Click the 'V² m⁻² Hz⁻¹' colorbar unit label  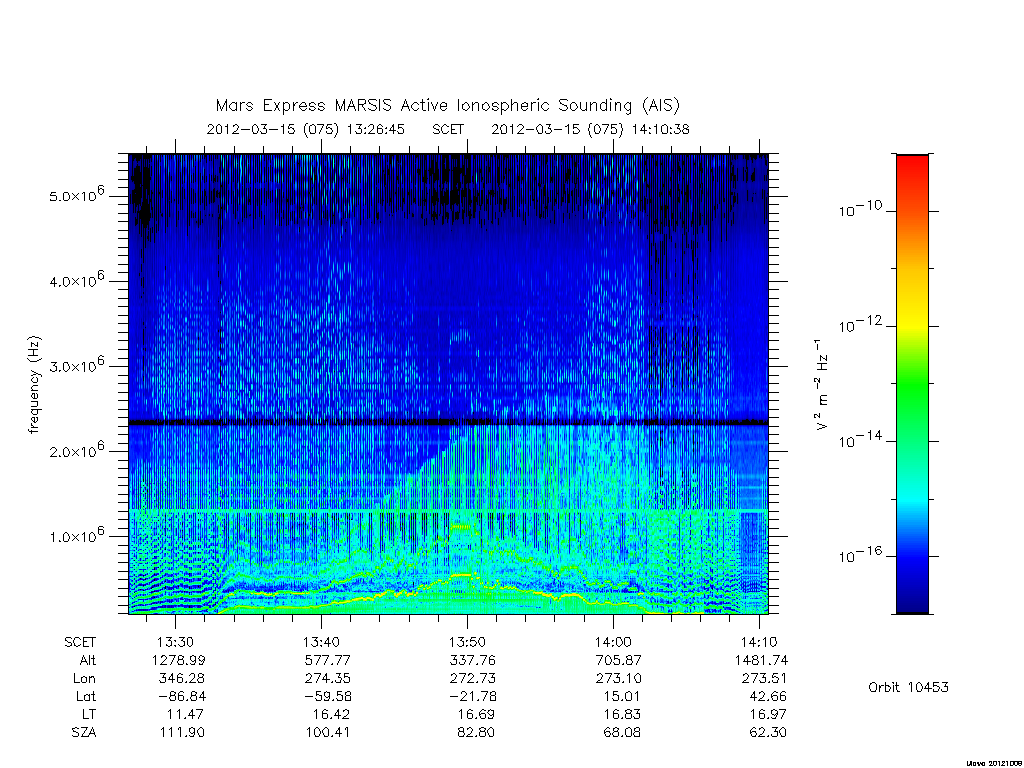[x=822, y=385]
